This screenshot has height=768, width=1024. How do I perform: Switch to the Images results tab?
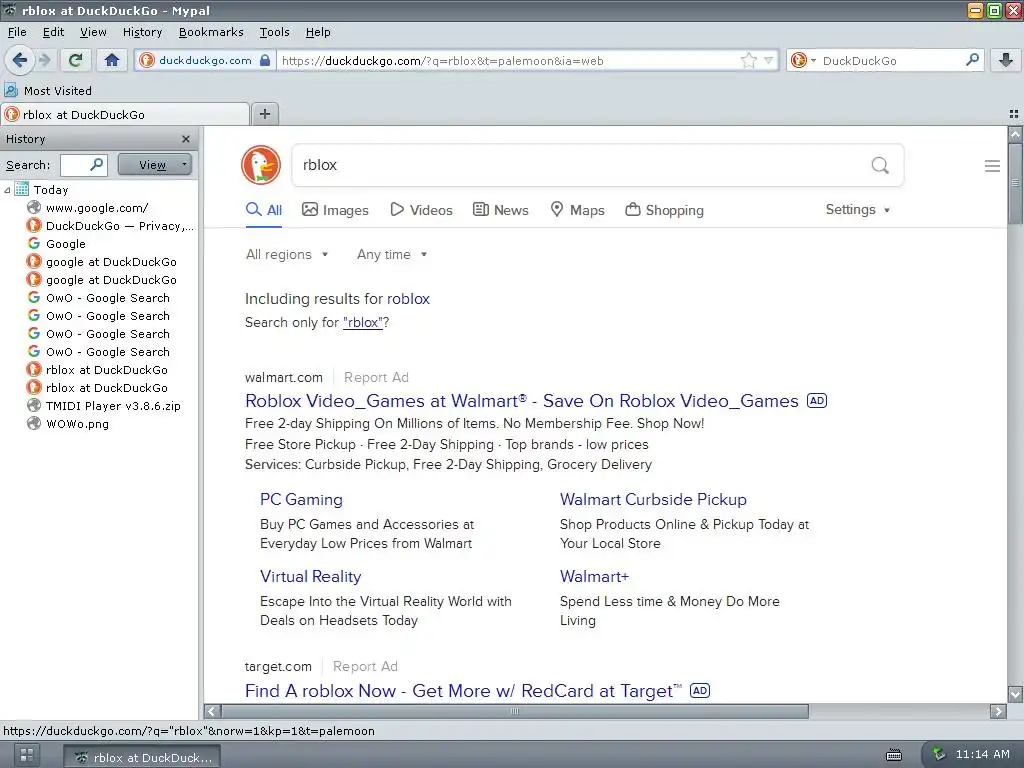click(335, 210)
